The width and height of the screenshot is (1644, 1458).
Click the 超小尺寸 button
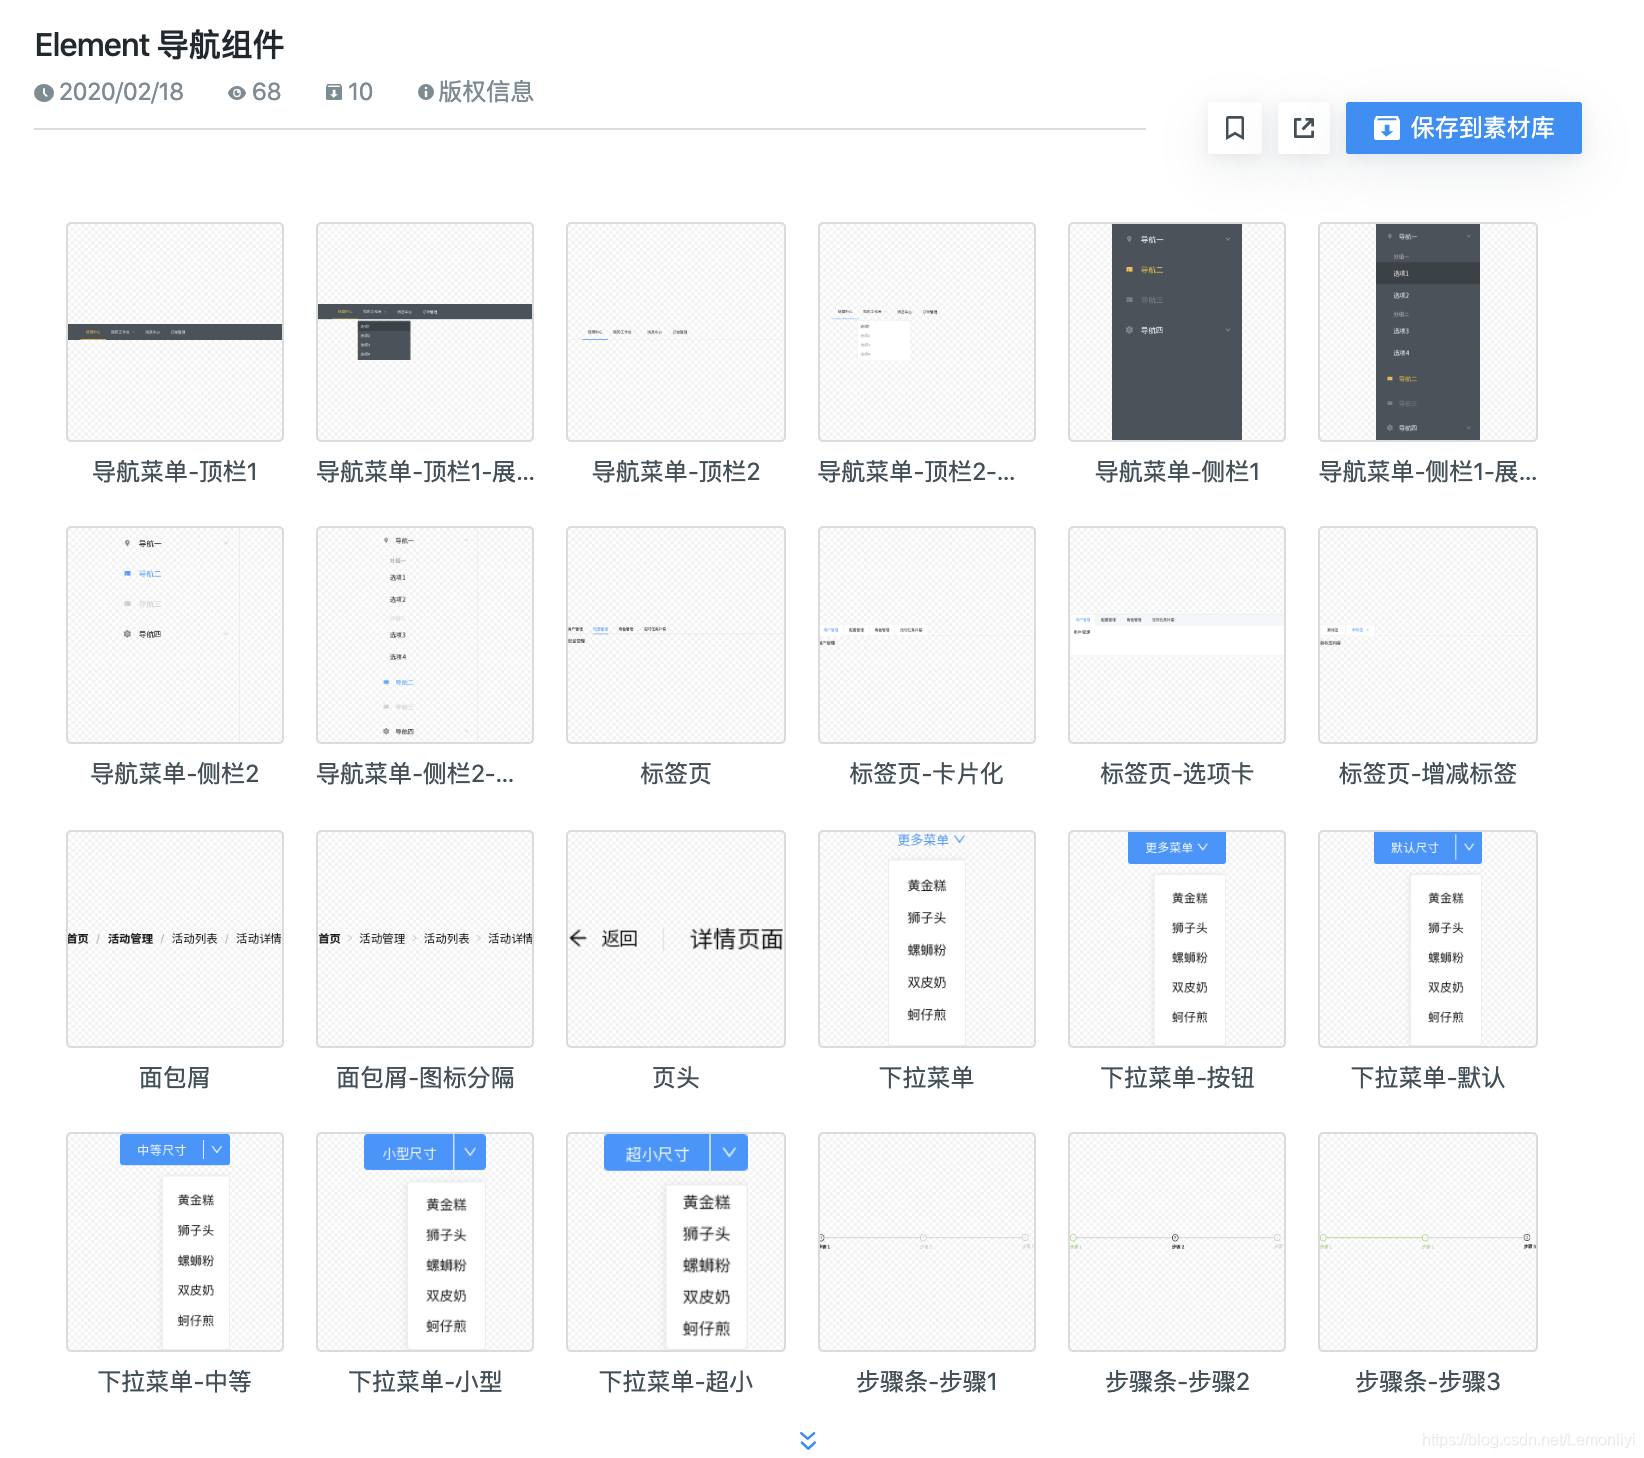tap(657, 1153)
